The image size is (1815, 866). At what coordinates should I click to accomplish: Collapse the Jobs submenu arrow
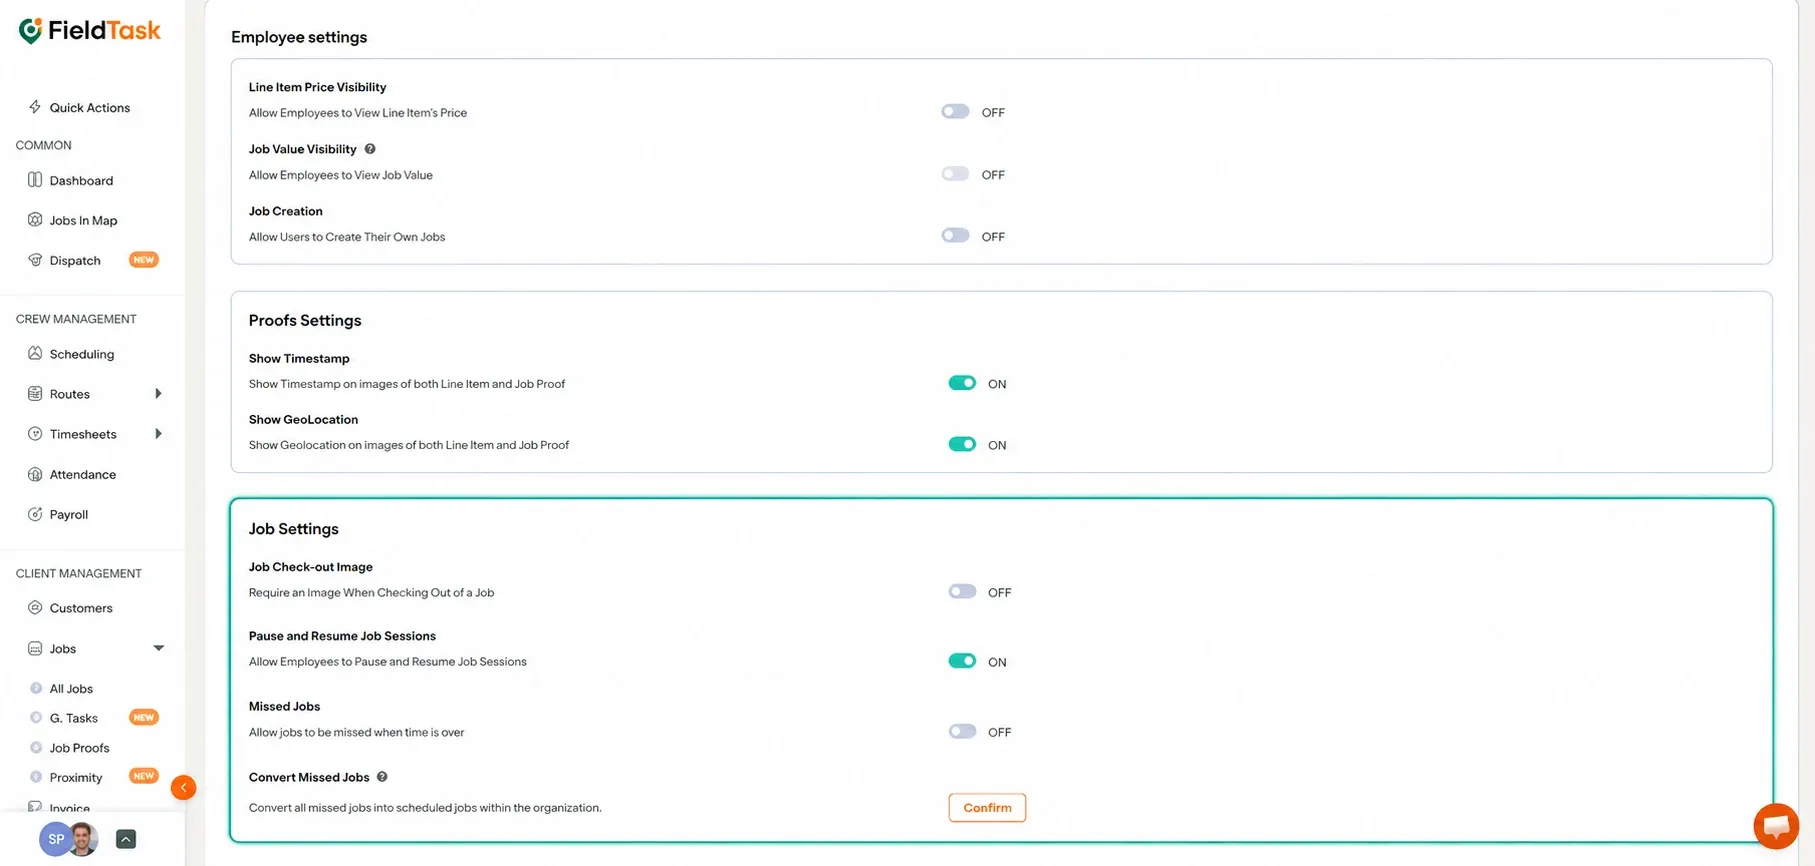point(158,648)
